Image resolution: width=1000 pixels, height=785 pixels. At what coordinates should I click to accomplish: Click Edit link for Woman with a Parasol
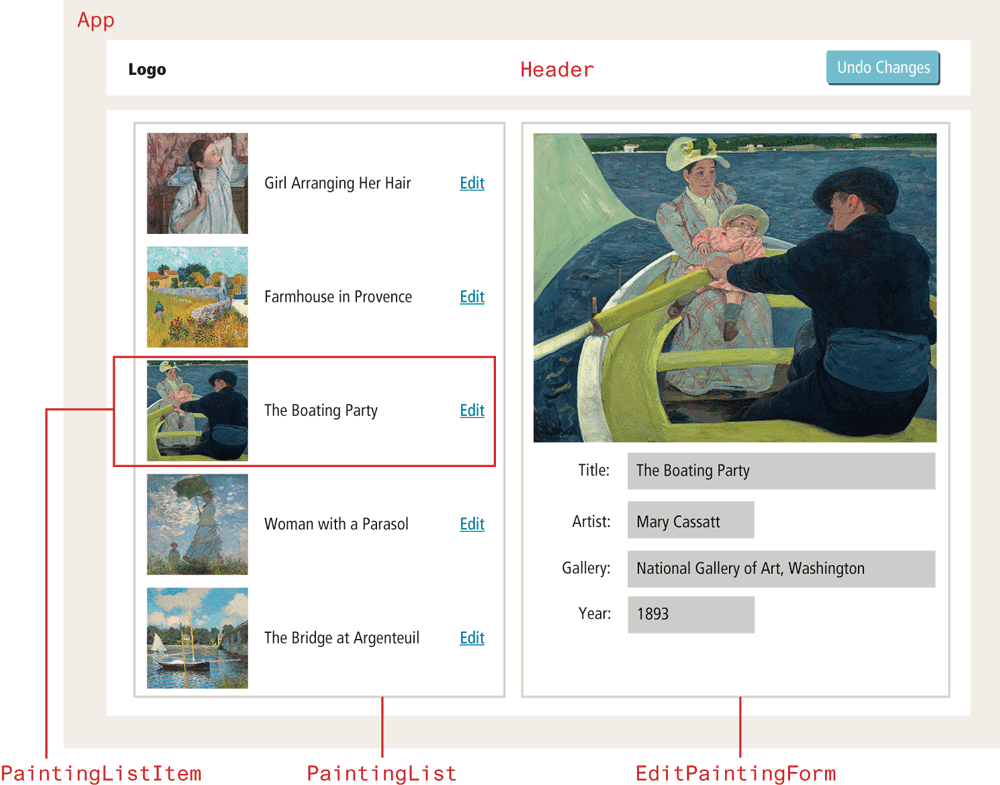pos(472,524)
